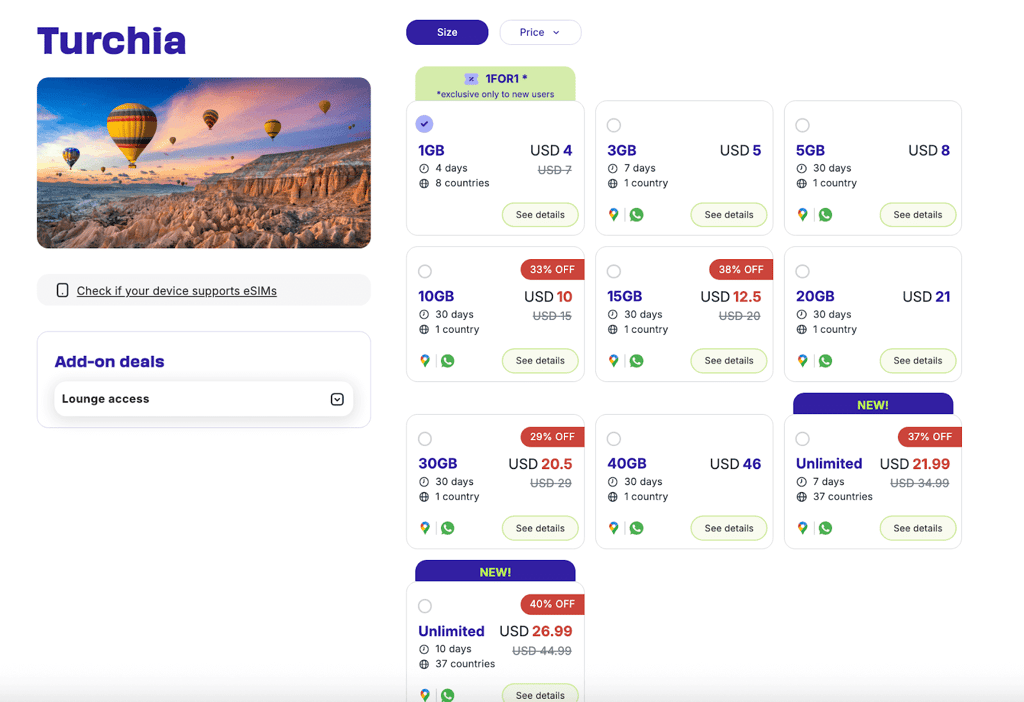Click Google Maps icon on 40GB card
Viewport: 1024px width, 702px height.
click(x=613, y=528)
